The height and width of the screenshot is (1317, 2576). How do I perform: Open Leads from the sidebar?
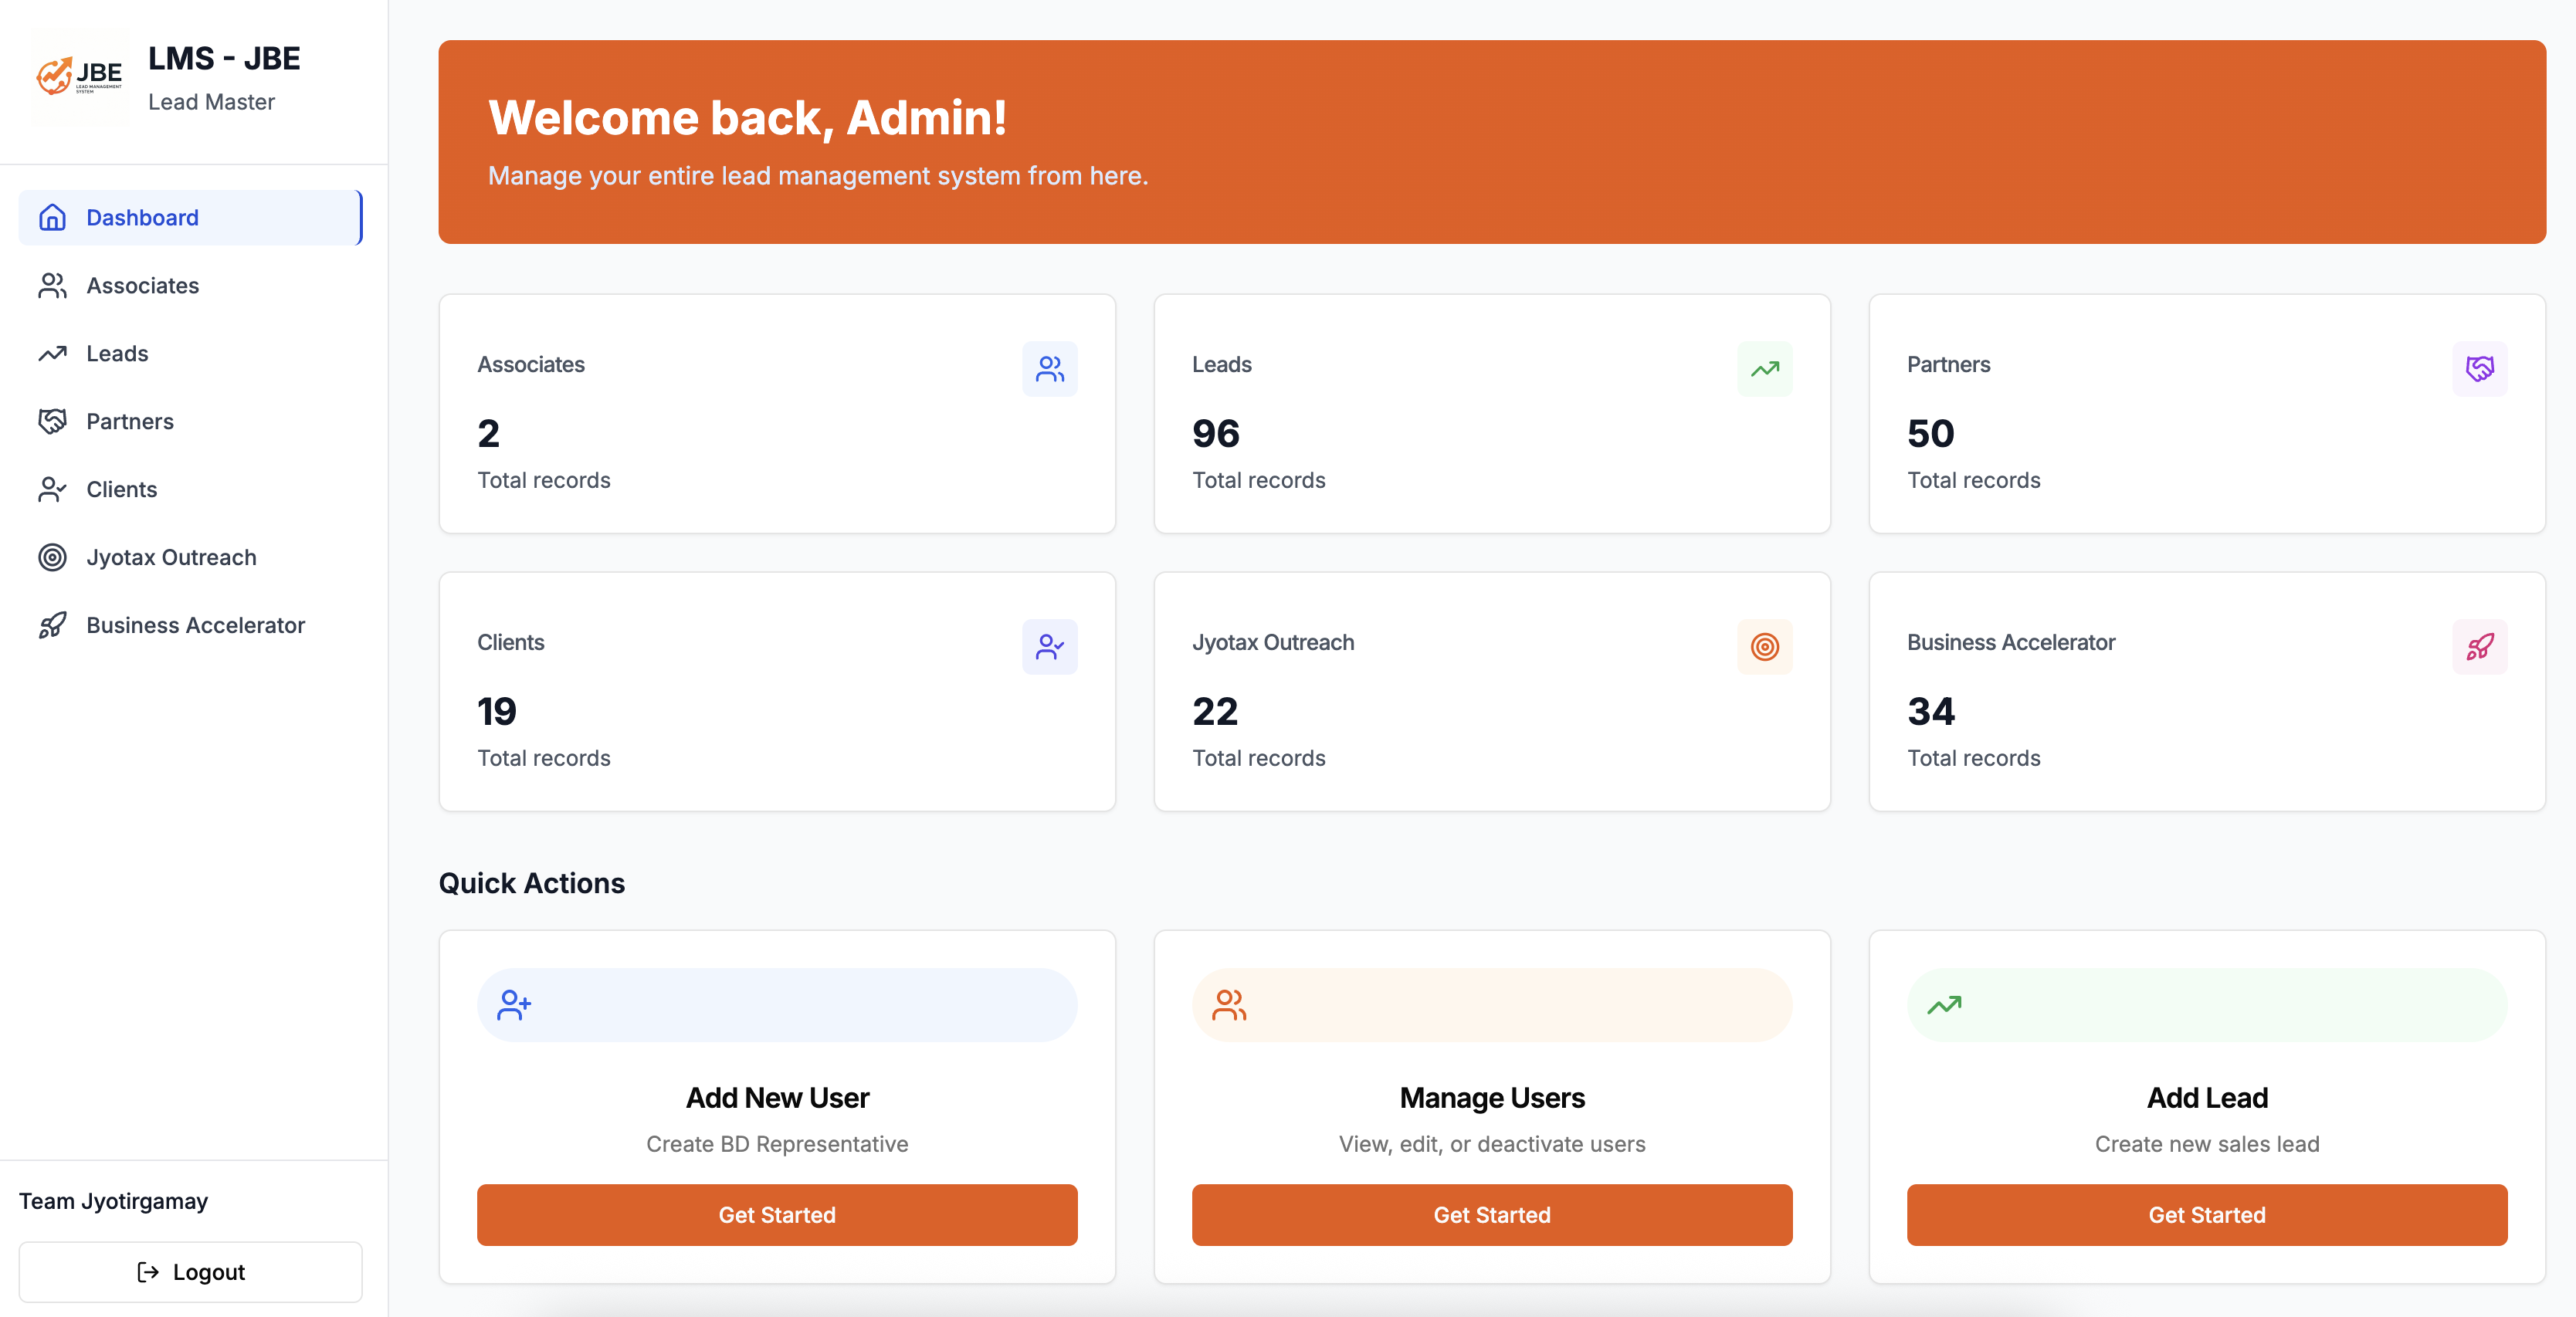(190, 353)
